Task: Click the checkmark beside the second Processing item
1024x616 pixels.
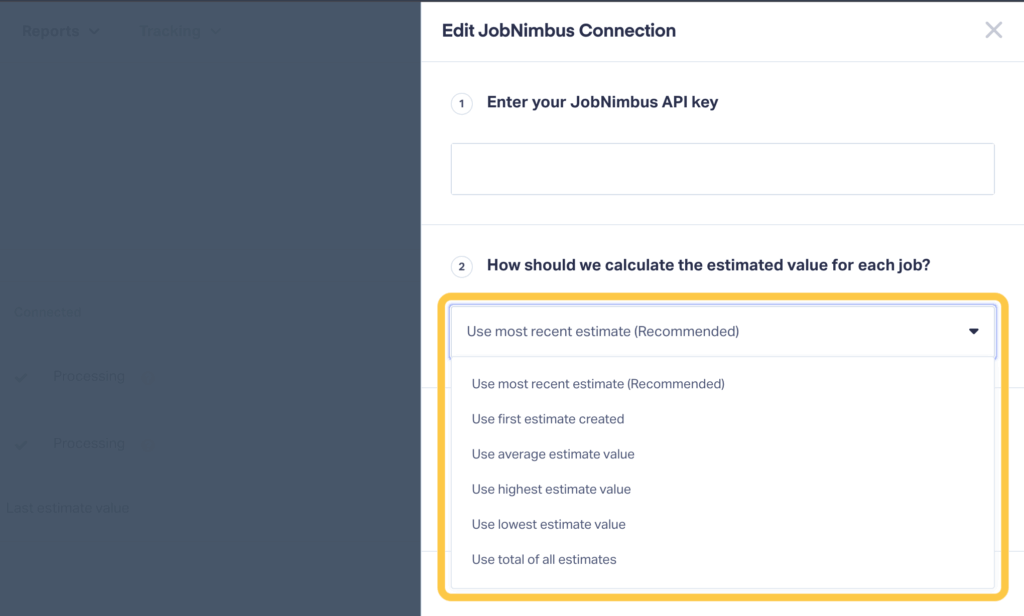Action: tap(22, 443)
